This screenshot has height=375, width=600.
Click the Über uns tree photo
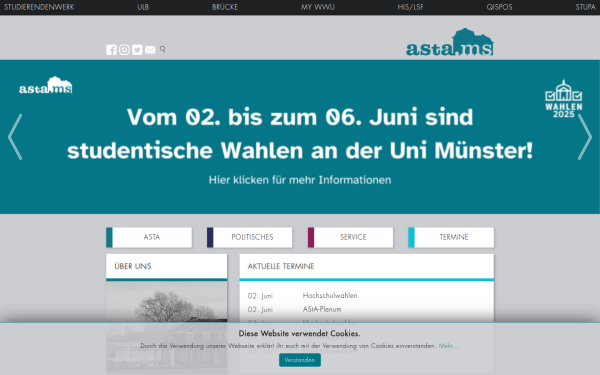pos(166,326)
